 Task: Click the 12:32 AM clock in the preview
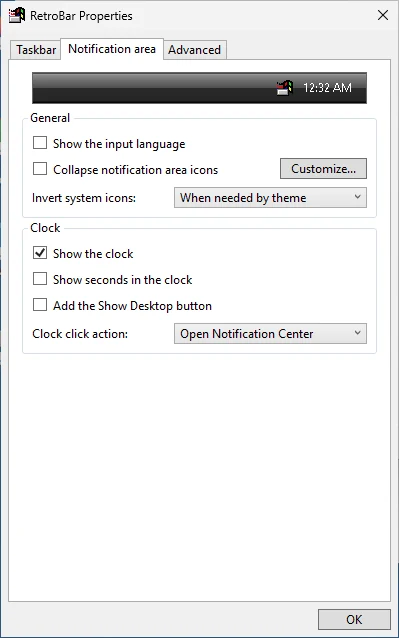point(327,87)
